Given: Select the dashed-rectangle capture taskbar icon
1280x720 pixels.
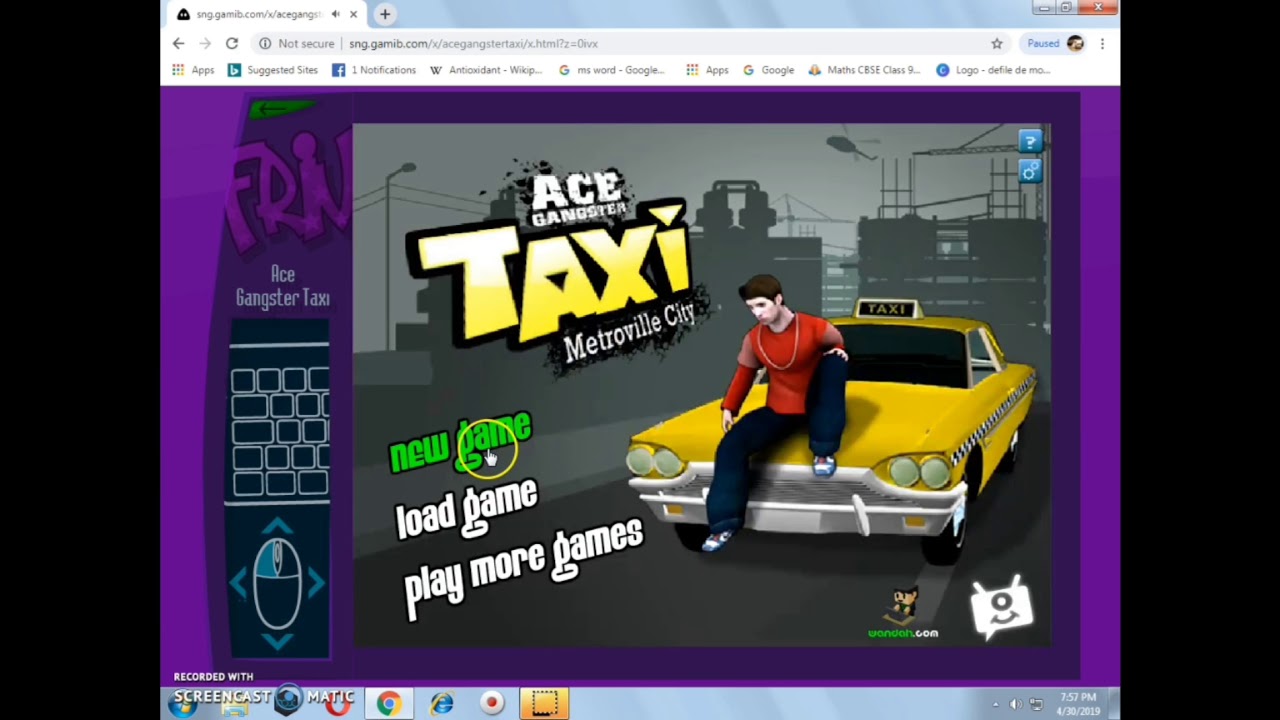Looking at the screenshot, I should pos(544,703).
